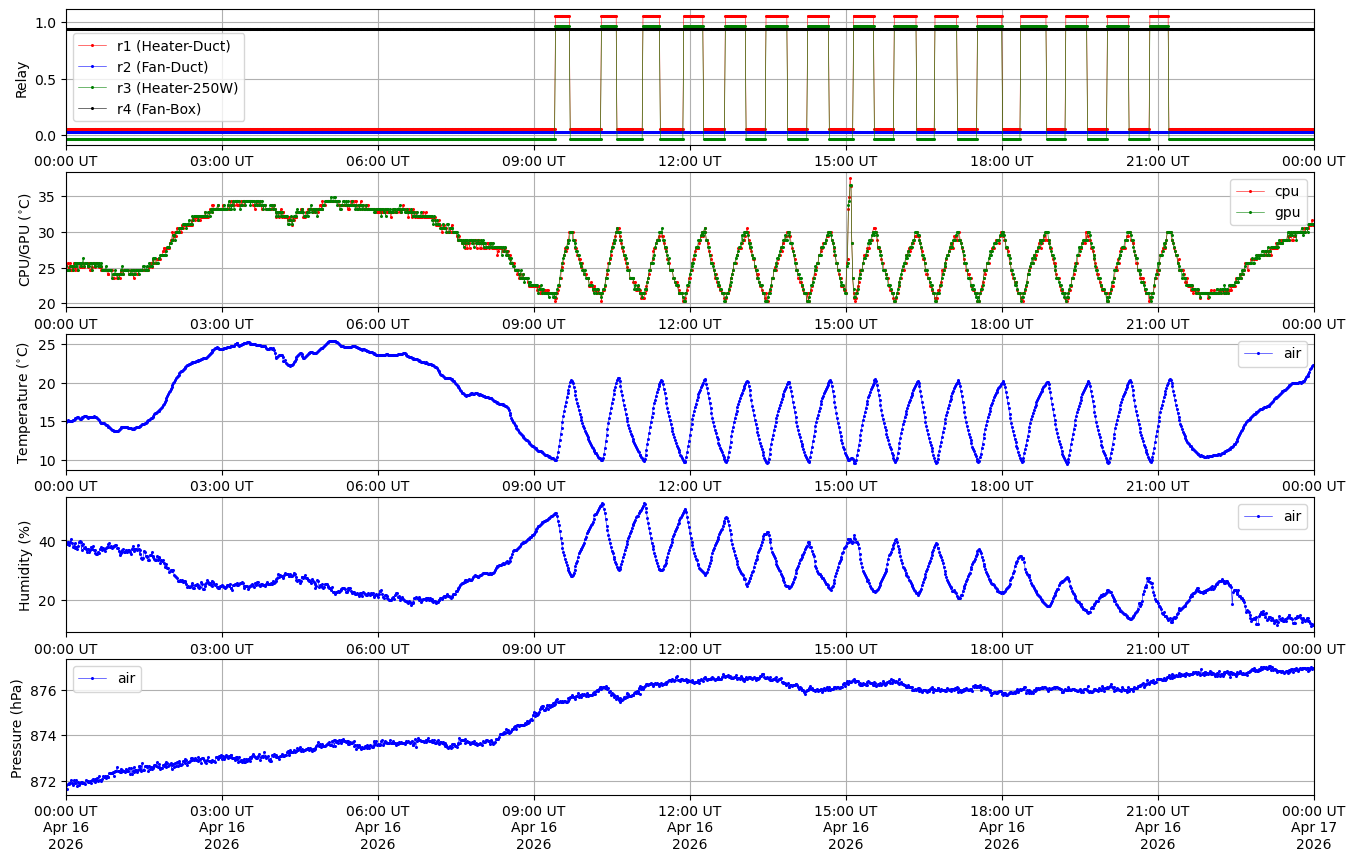1355x861 pixels.
Task: Click the CPU/GPU (°C) y-axis label
Action: [25, 240]
